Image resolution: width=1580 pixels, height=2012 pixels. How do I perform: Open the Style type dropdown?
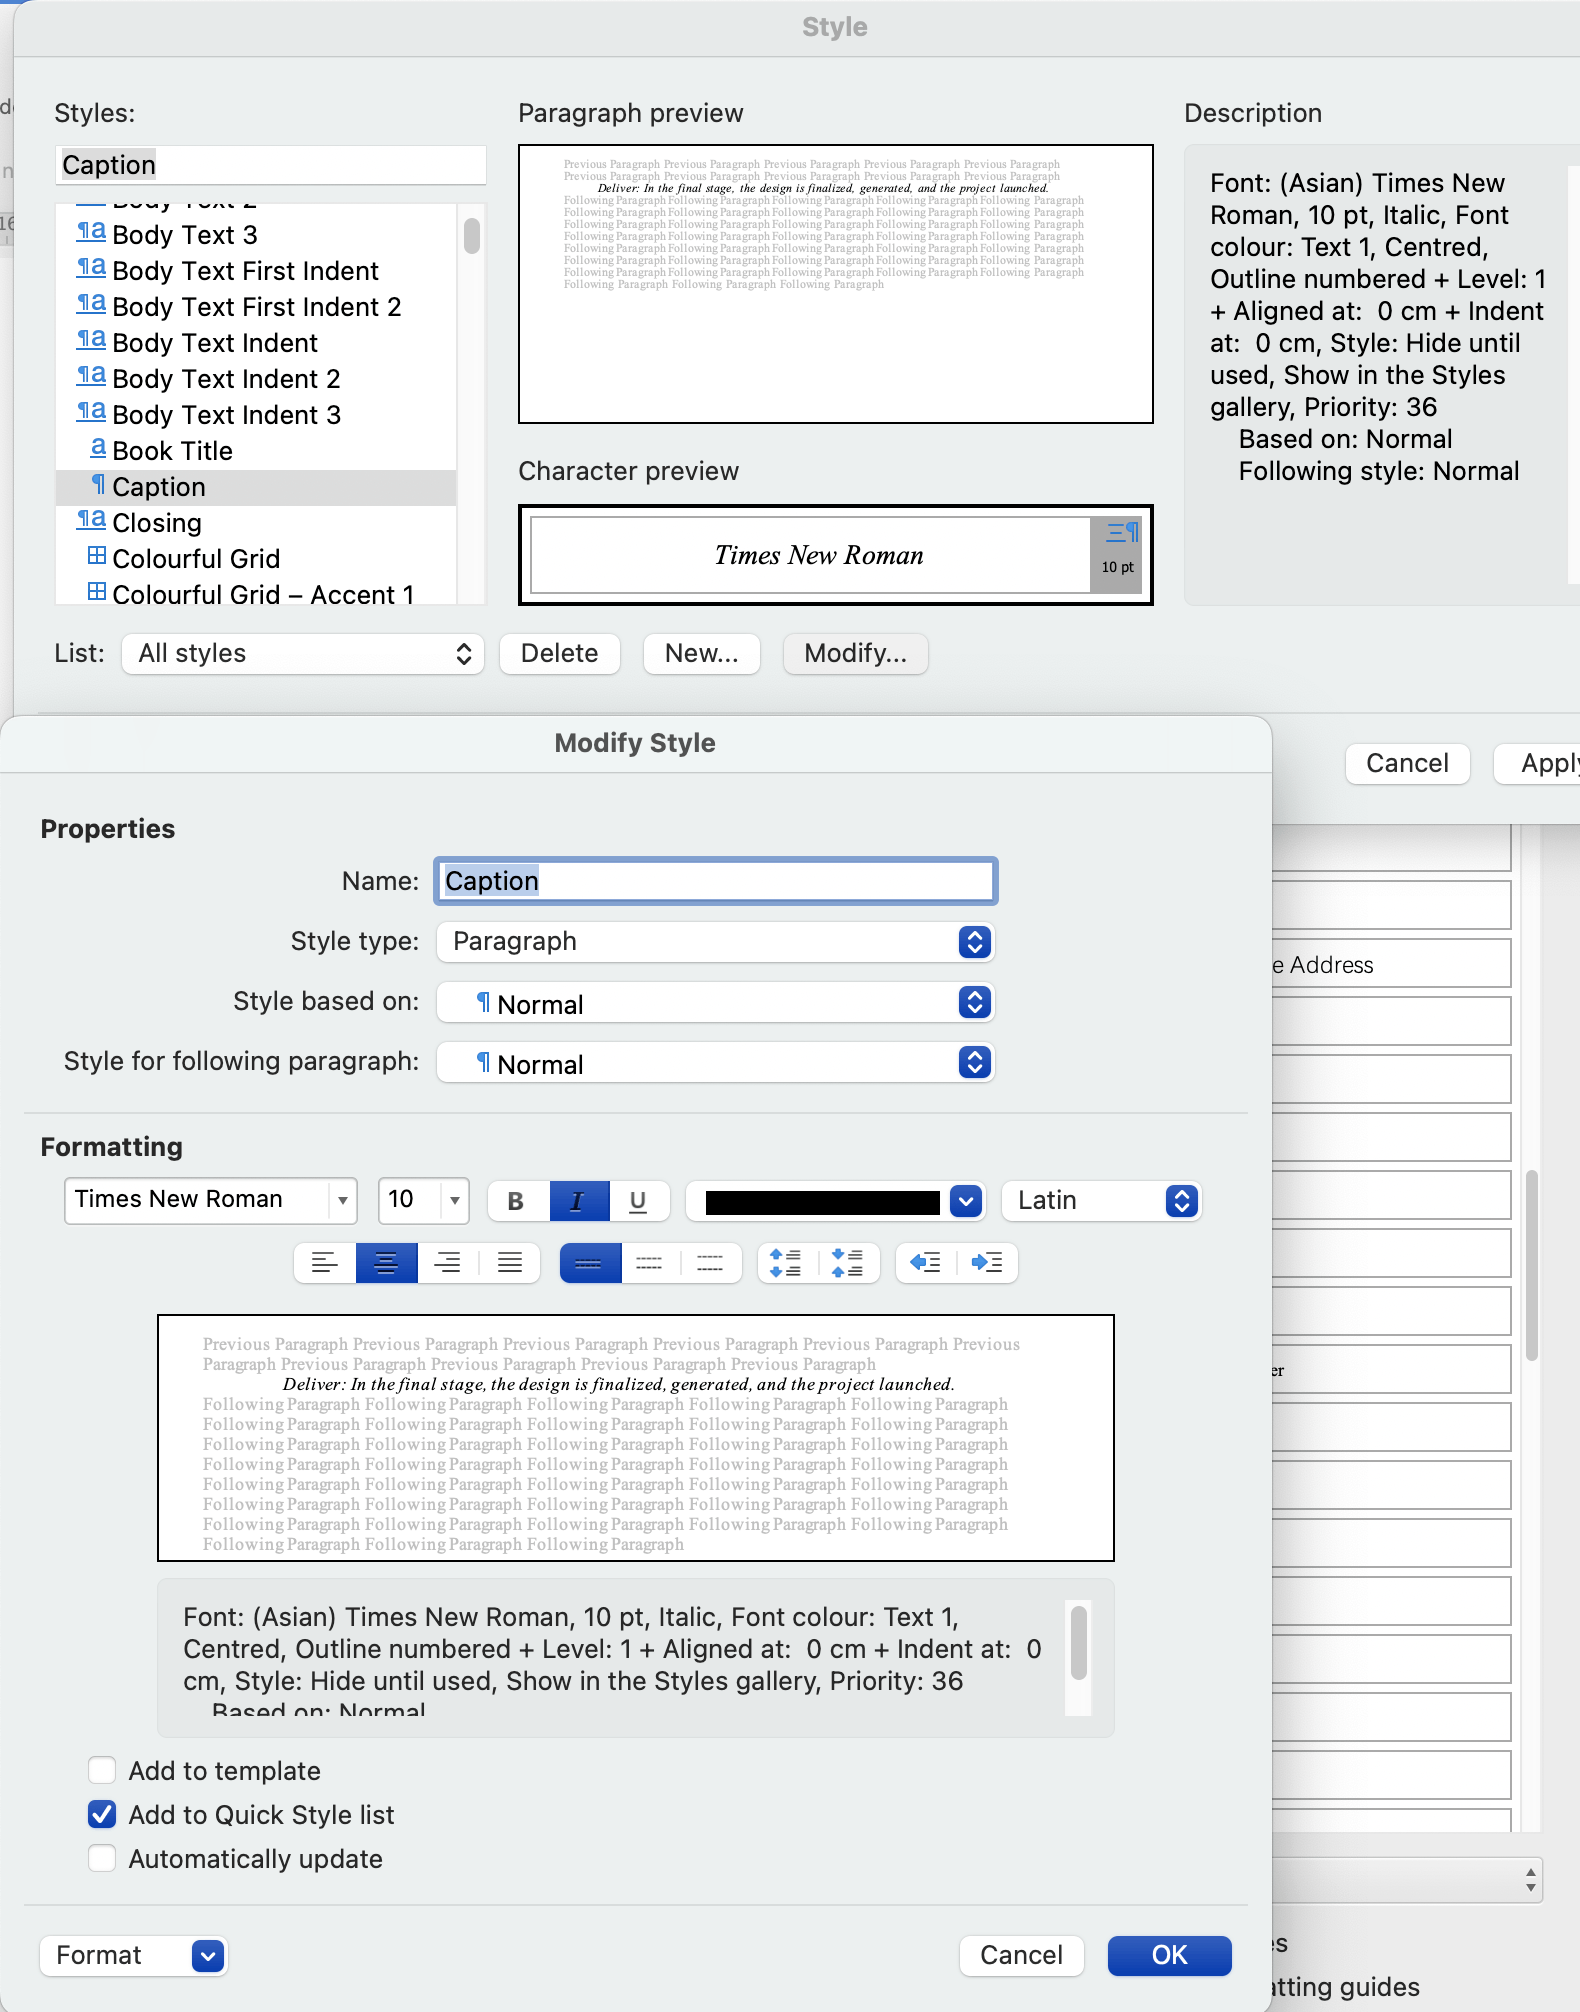pos(716,942)
